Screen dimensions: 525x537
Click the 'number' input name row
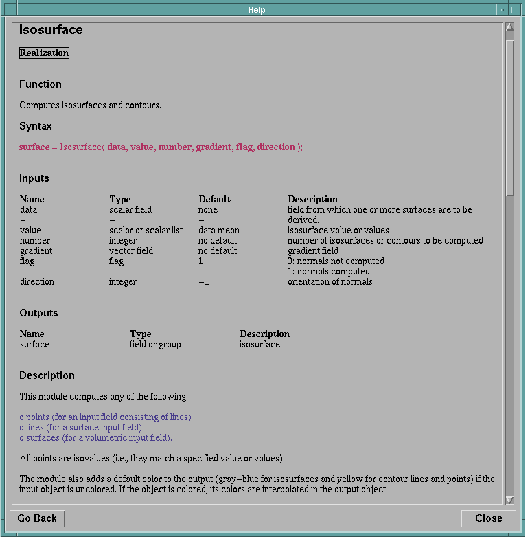click(x=35, y=240)
